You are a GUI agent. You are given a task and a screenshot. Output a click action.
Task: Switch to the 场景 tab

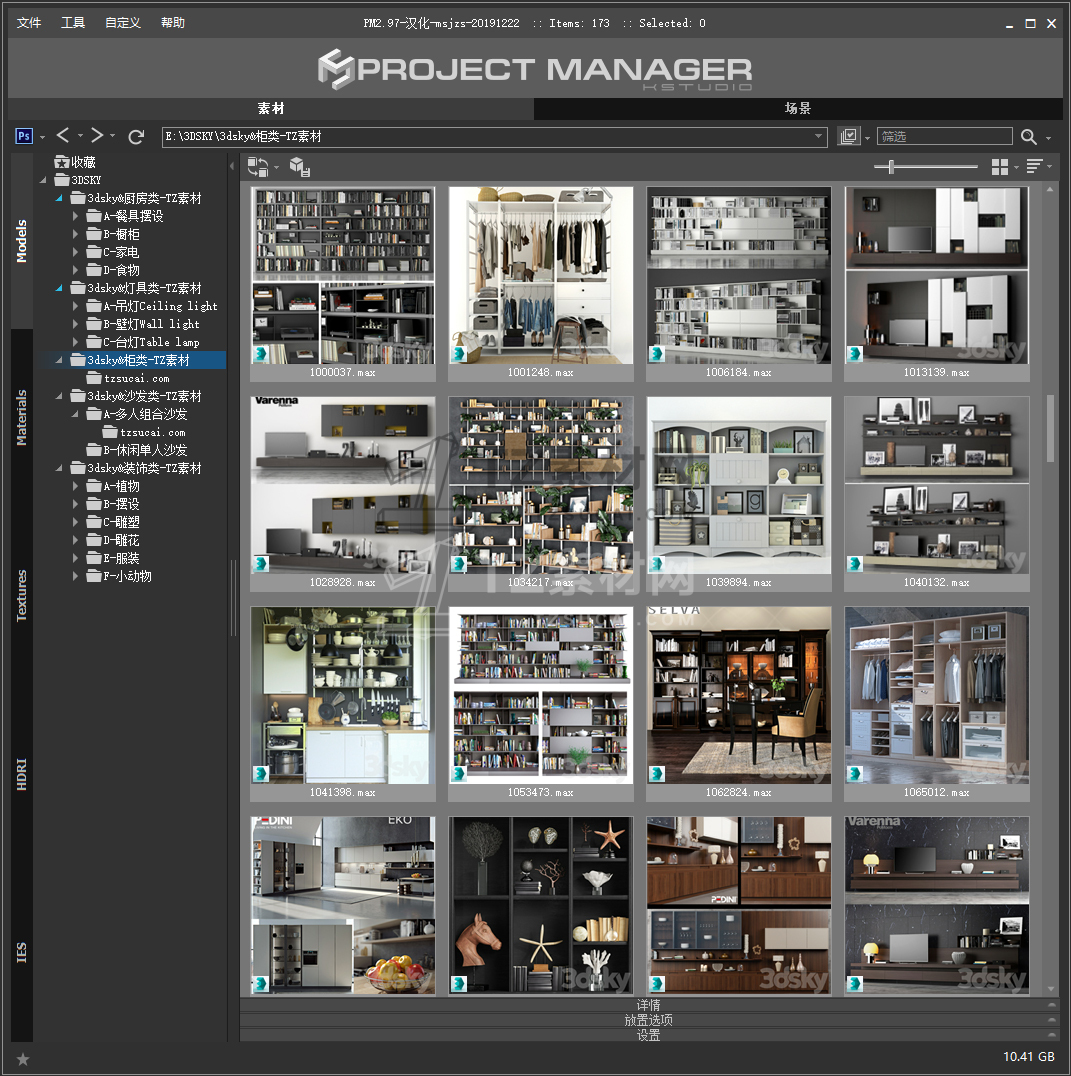coord(797,109)
